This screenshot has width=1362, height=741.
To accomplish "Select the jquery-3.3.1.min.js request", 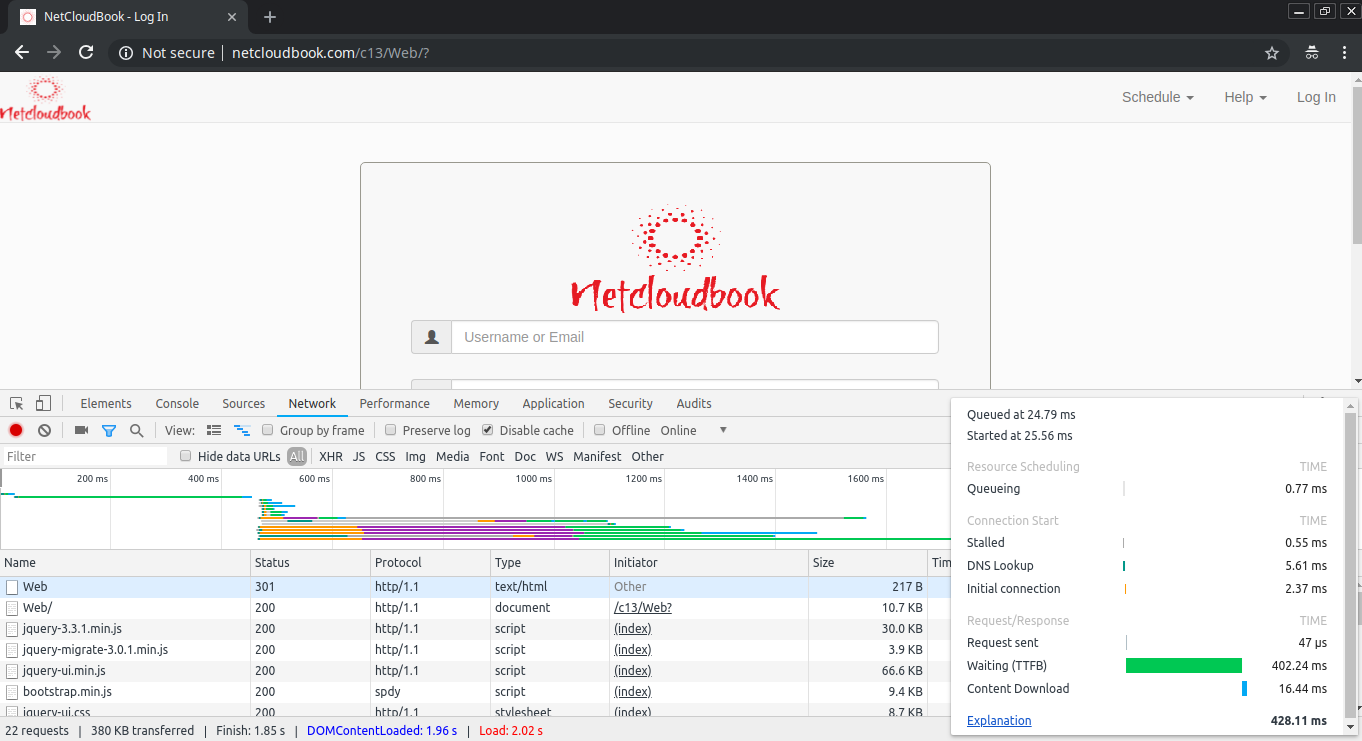I will click(x=475, y=629).
